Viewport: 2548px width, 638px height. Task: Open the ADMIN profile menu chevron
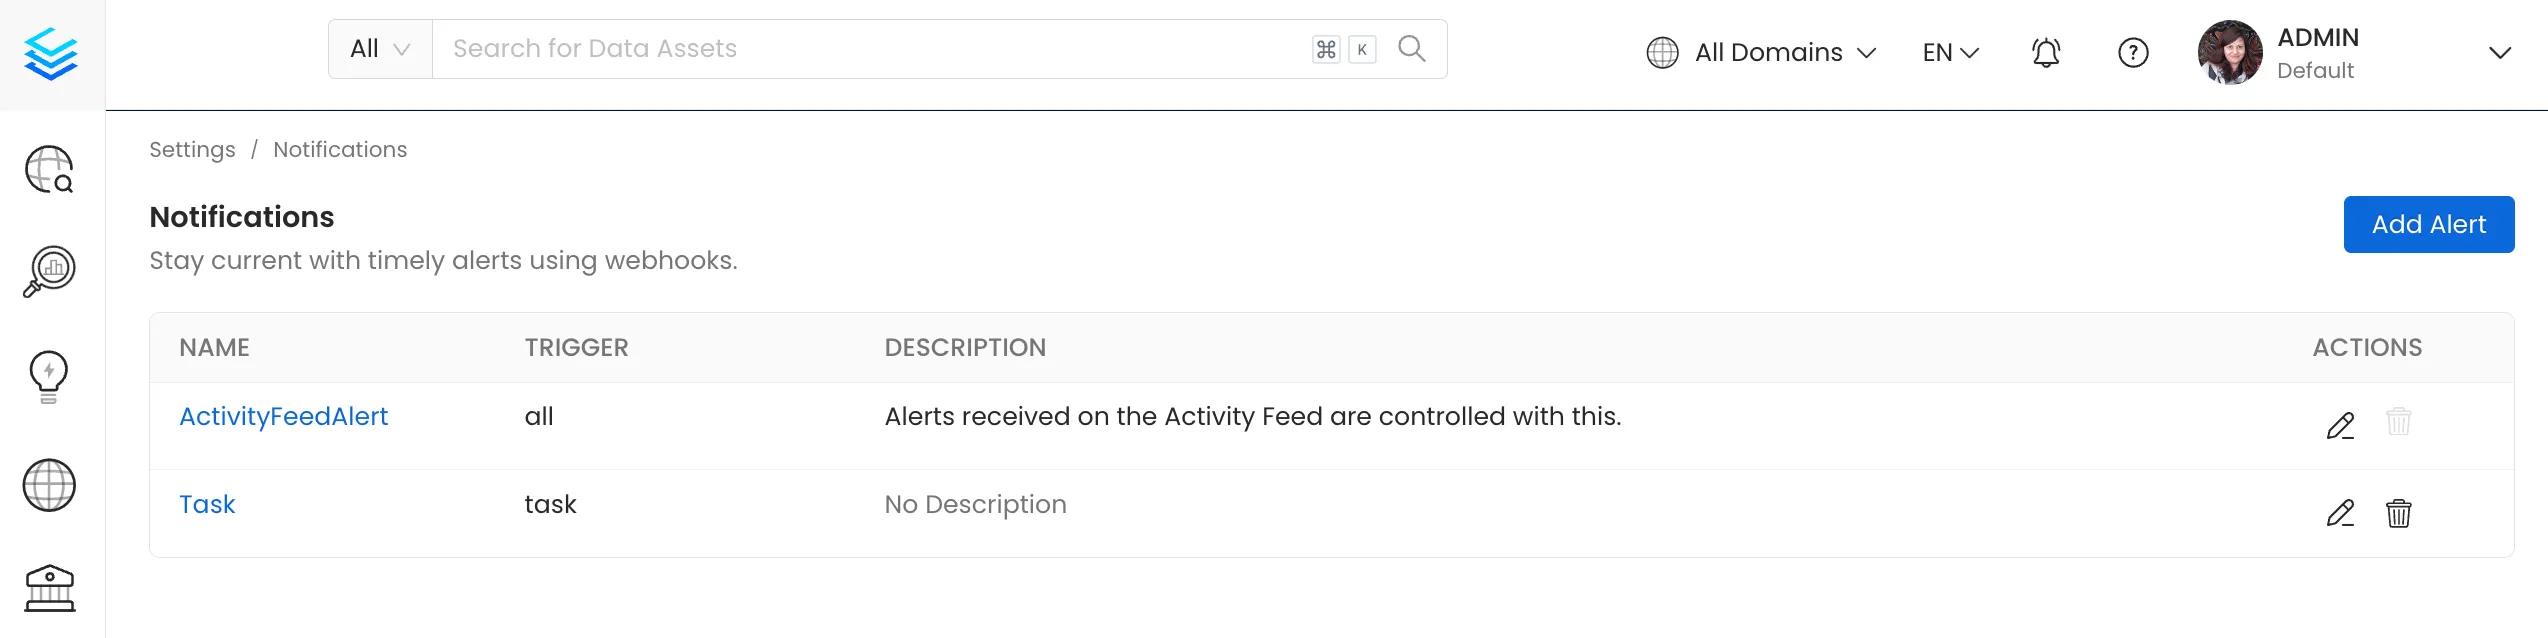(2501, 52)
